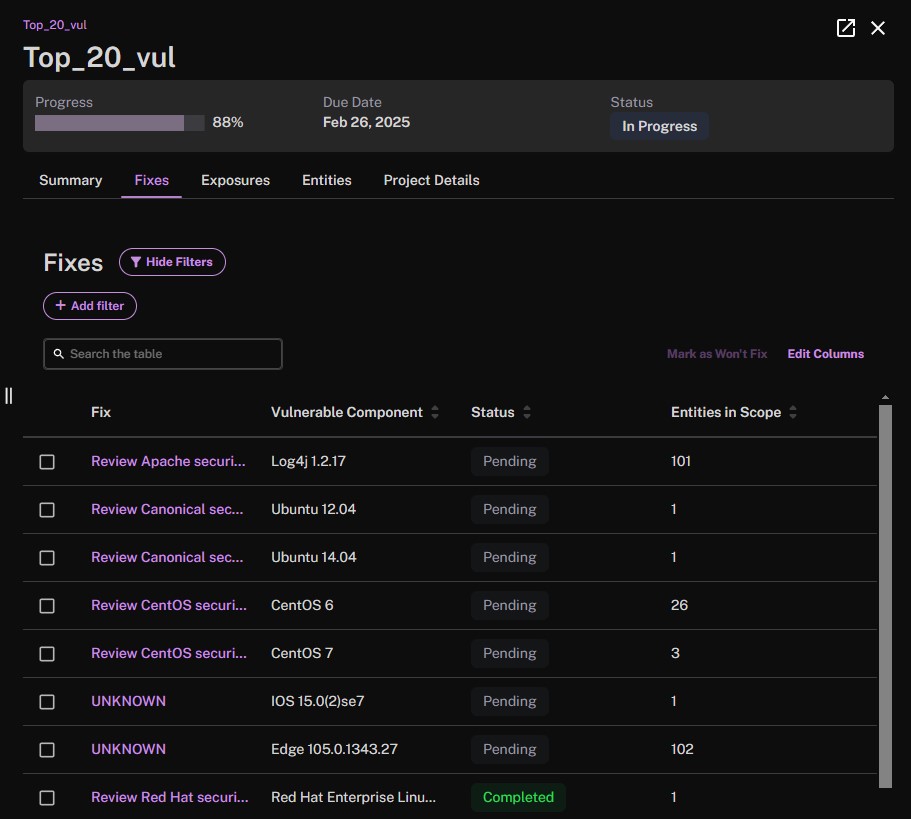This screenshot has height=819, width=911.
Task: Switch to the Summary tab
Action: point(70,180)
